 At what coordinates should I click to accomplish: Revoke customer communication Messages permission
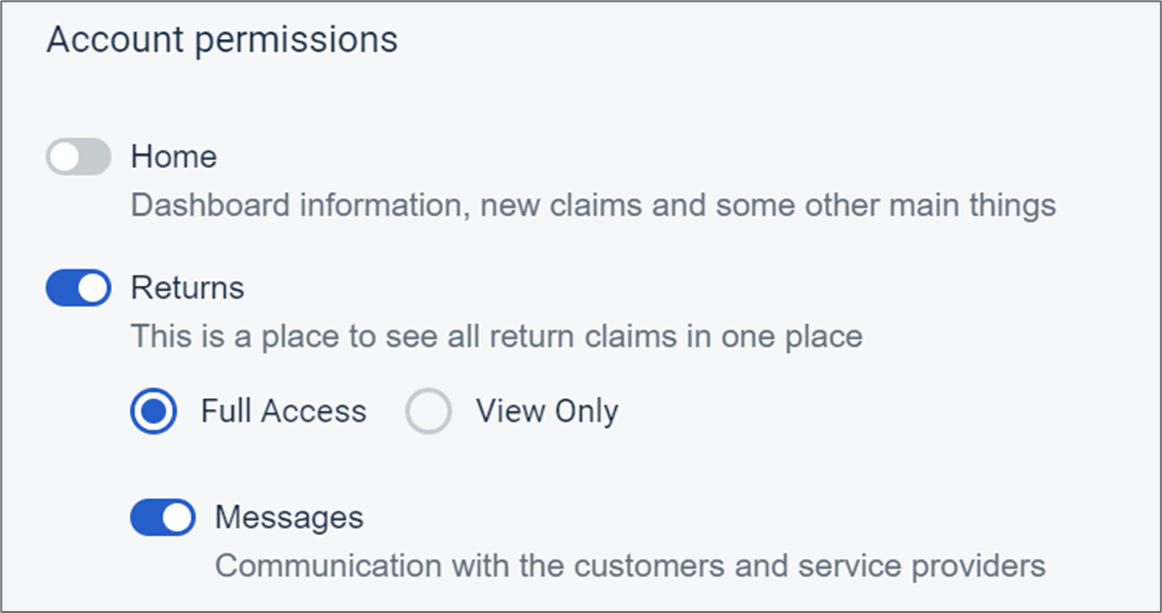click(x=162, y=518)
